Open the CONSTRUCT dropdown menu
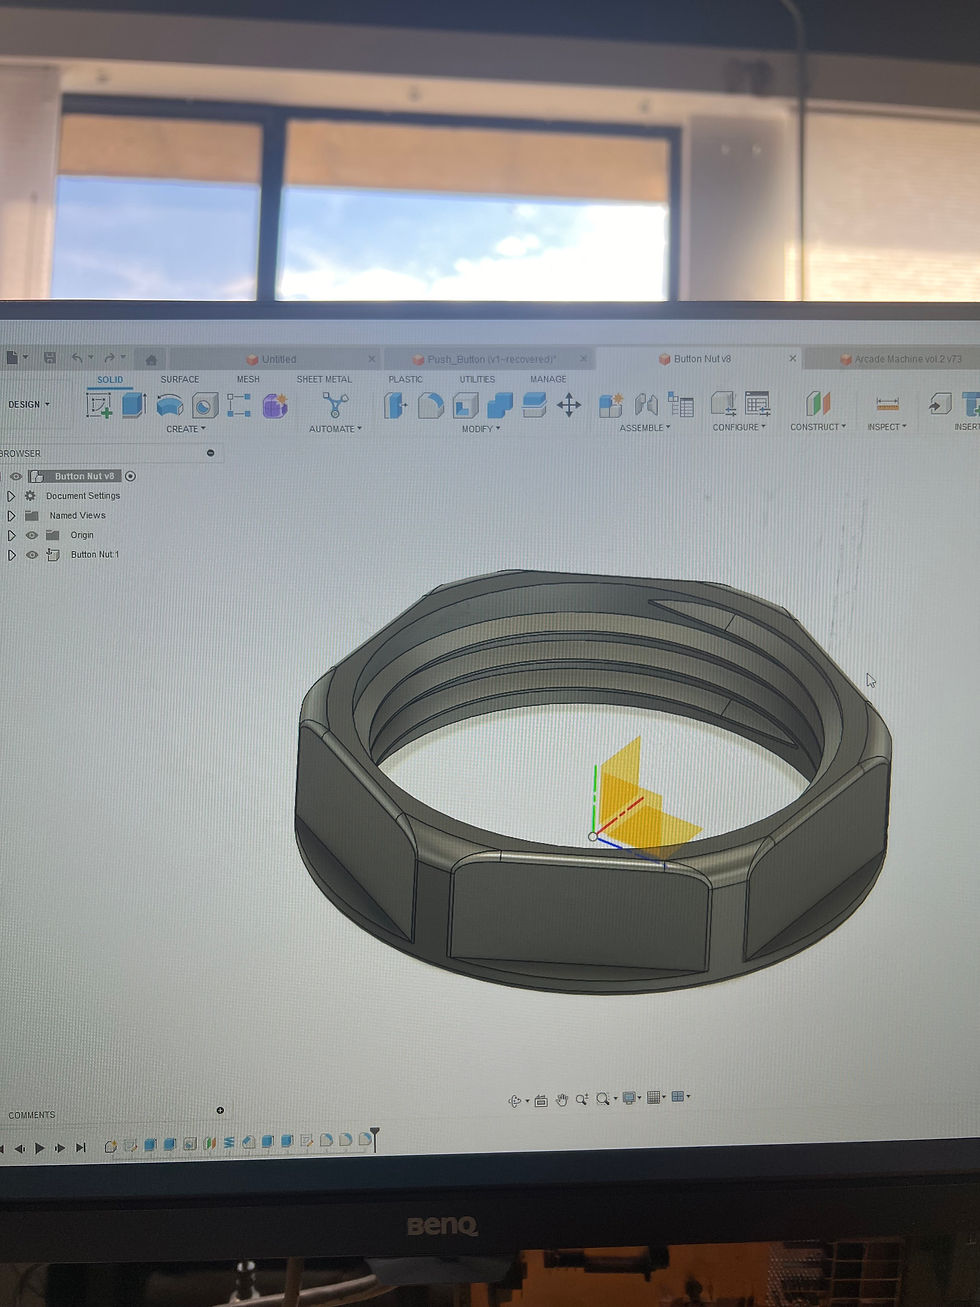The image size is (980, 1307). 818,427
